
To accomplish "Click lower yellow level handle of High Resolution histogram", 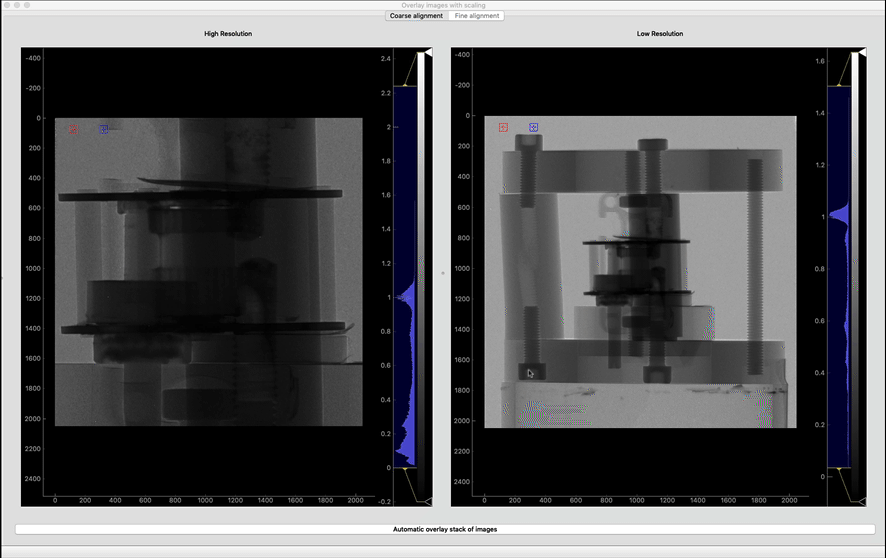I will click(x=406, y=467).
